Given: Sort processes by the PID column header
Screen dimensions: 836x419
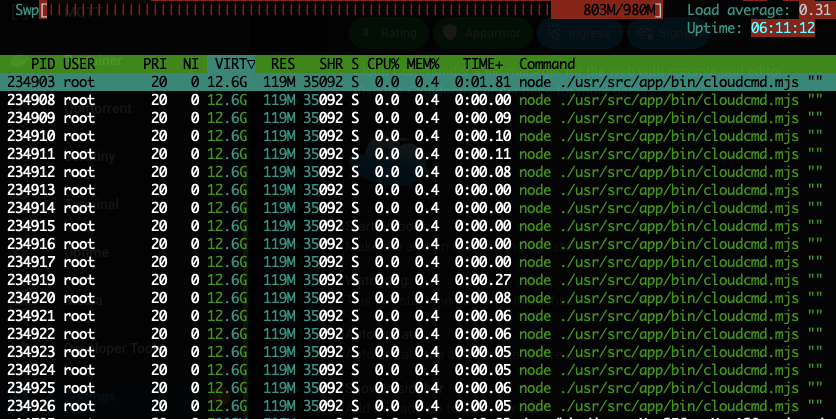Looking at the screenshot, I should [43, 64].
